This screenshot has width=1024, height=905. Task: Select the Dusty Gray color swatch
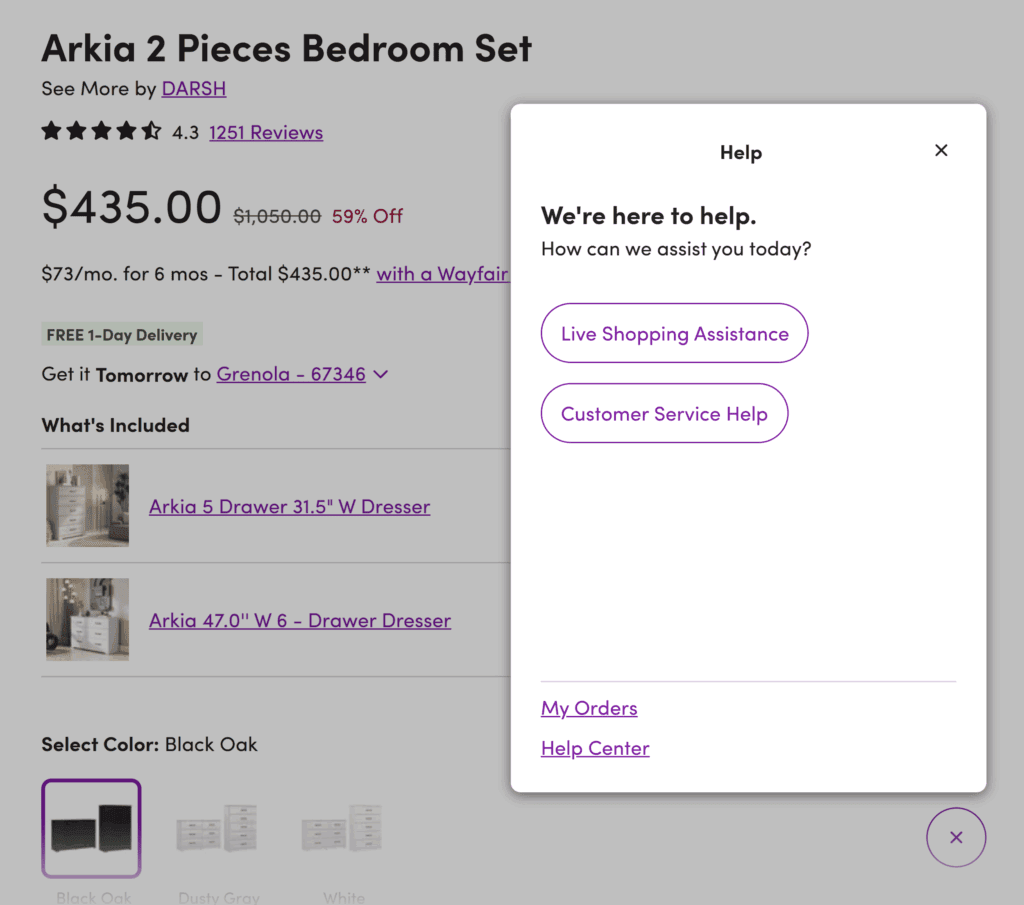tap(217, 828)
